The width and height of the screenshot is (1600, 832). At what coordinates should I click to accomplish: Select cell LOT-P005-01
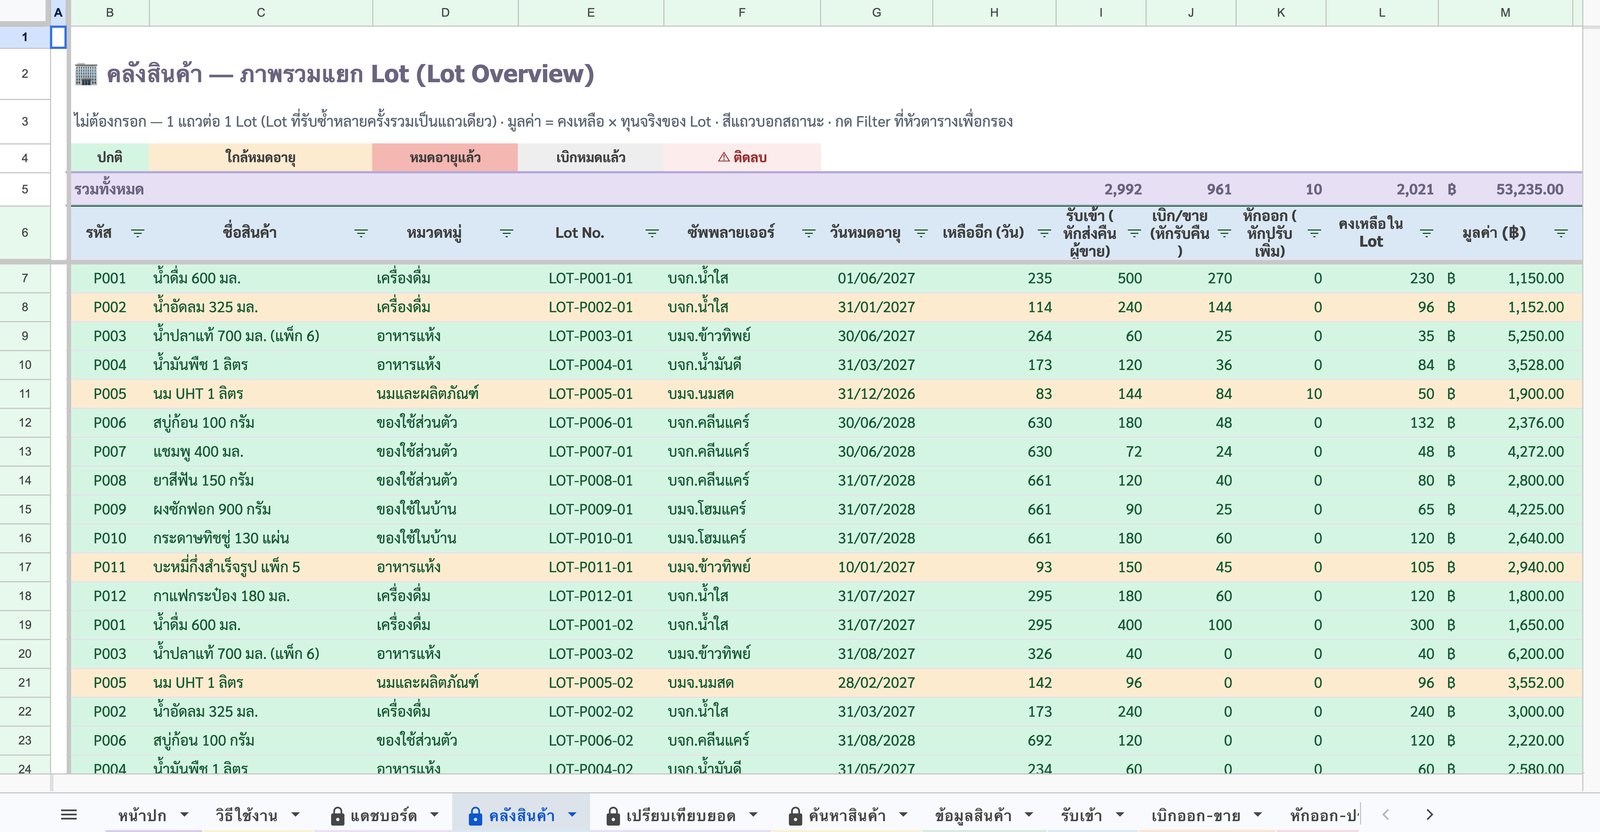tap(591, 394)
